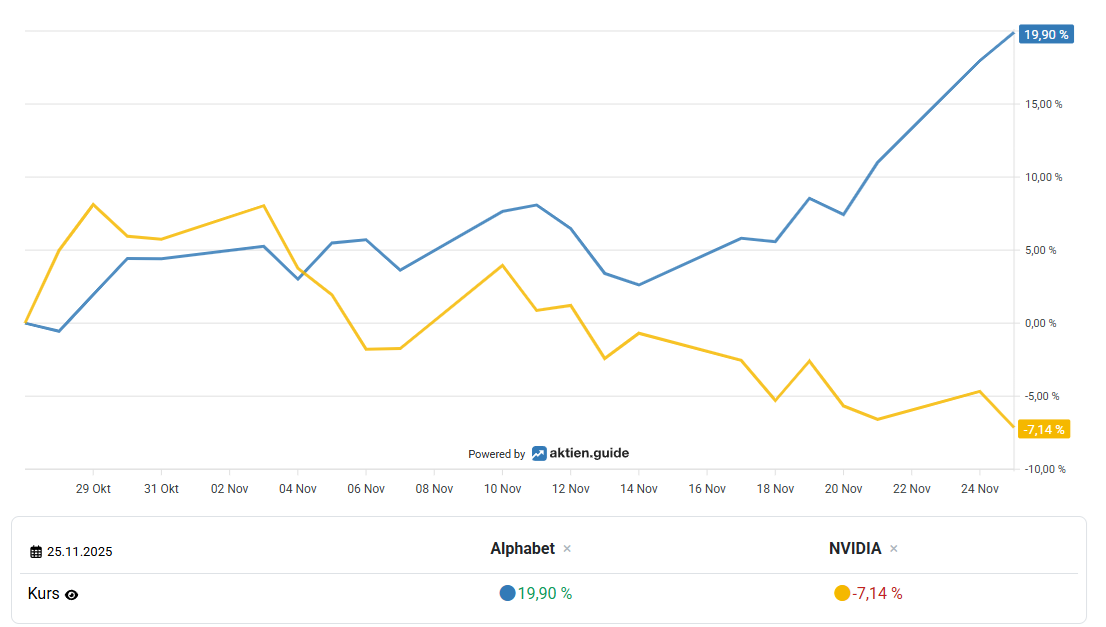The image size is (1106, 627).
Task: Click the yellow NVIDIA color dot
Action: (x=842, y=593)
